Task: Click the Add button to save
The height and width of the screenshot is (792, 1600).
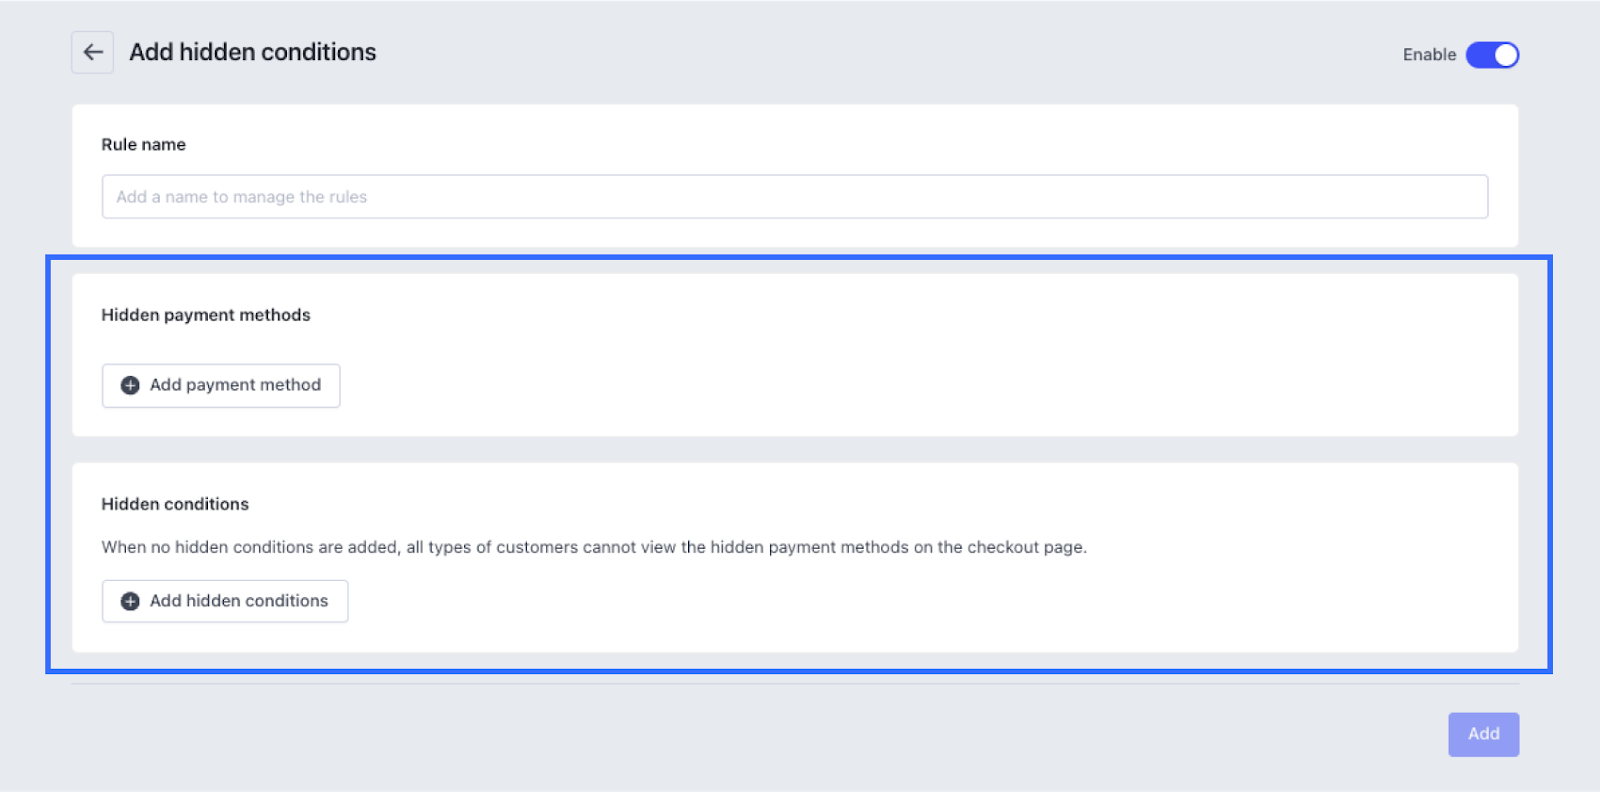Action: point(1483,734)
